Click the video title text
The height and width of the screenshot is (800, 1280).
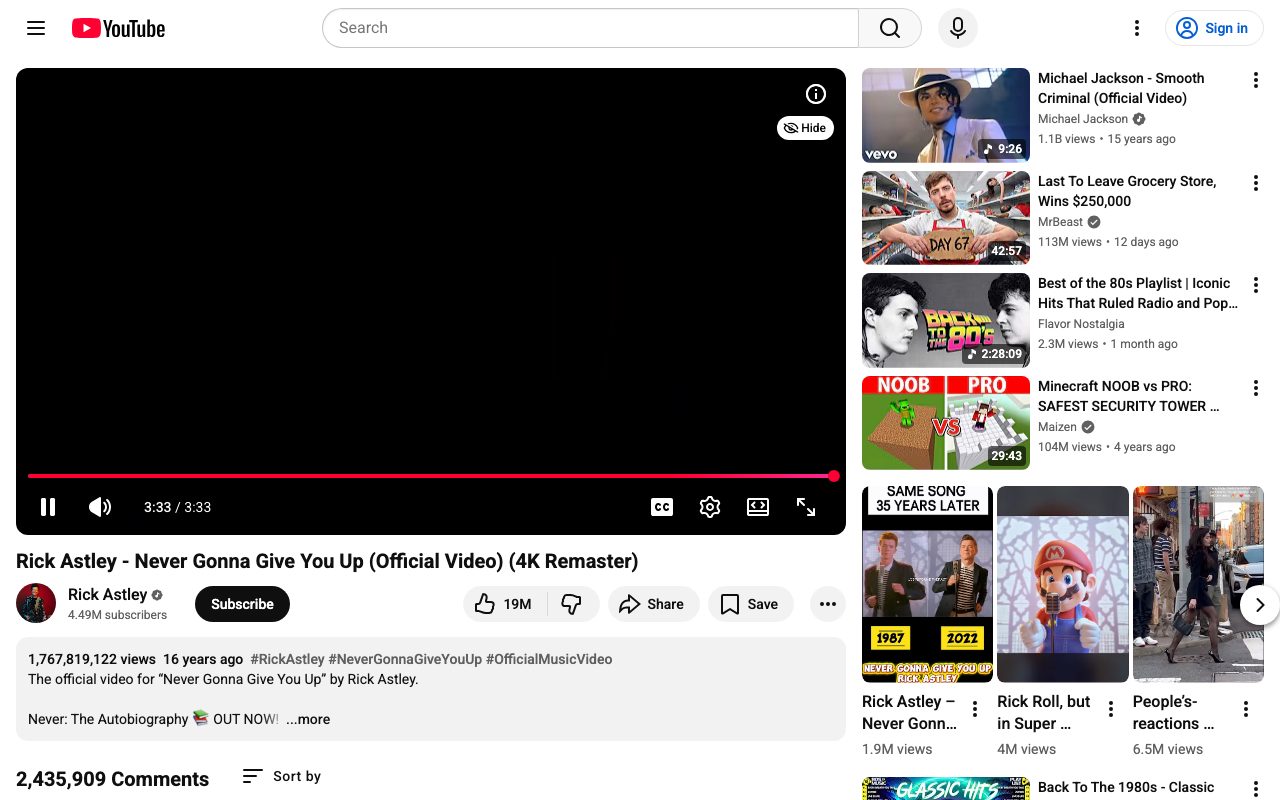[x=327, y=561]
